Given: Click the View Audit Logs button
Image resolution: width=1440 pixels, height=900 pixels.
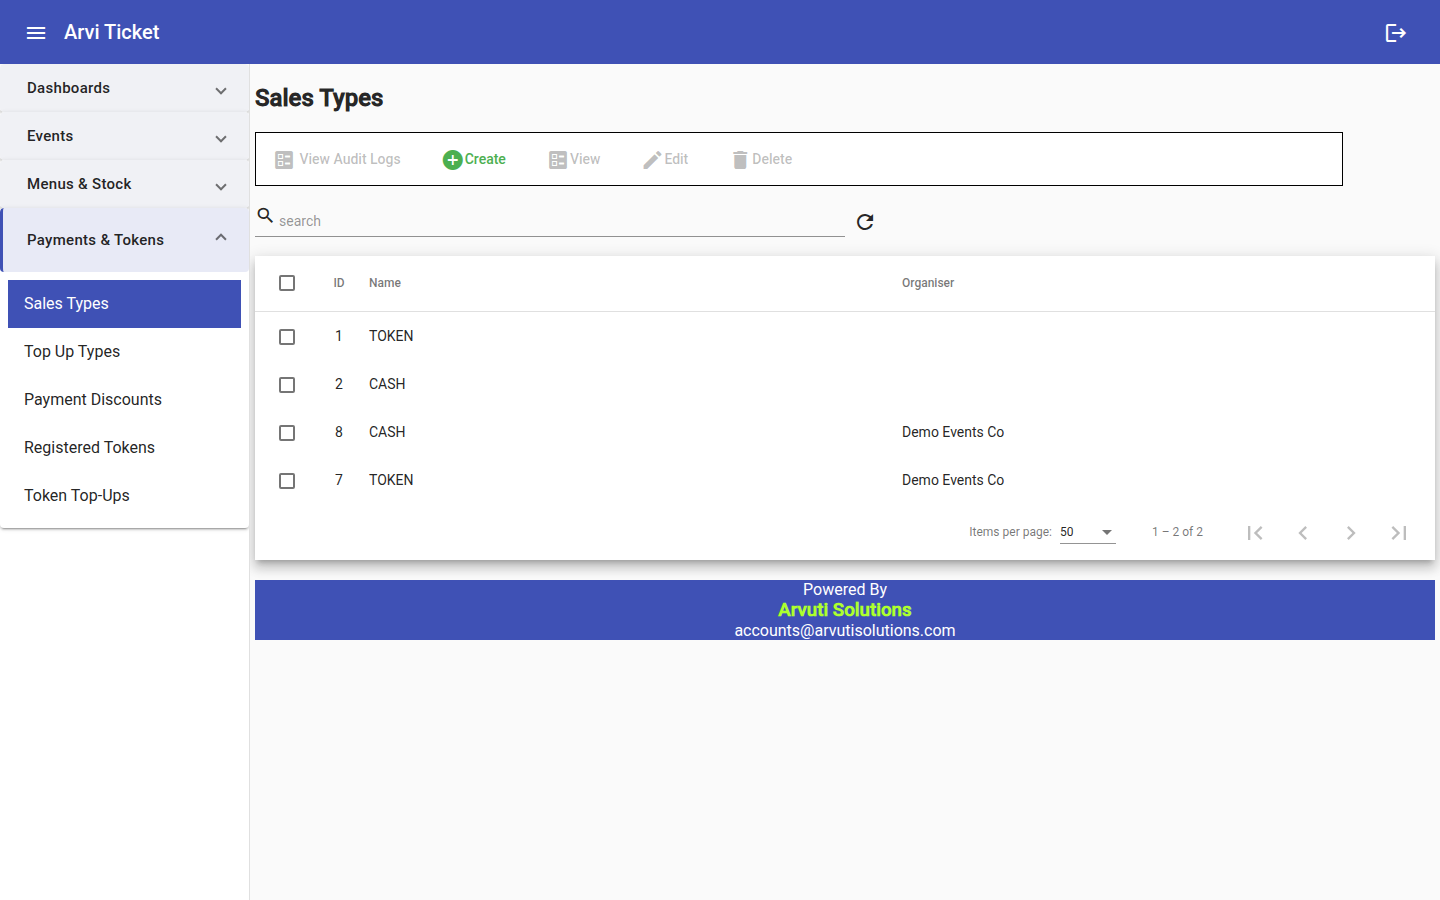Looking at the screenshot, I should pos(338,159).
